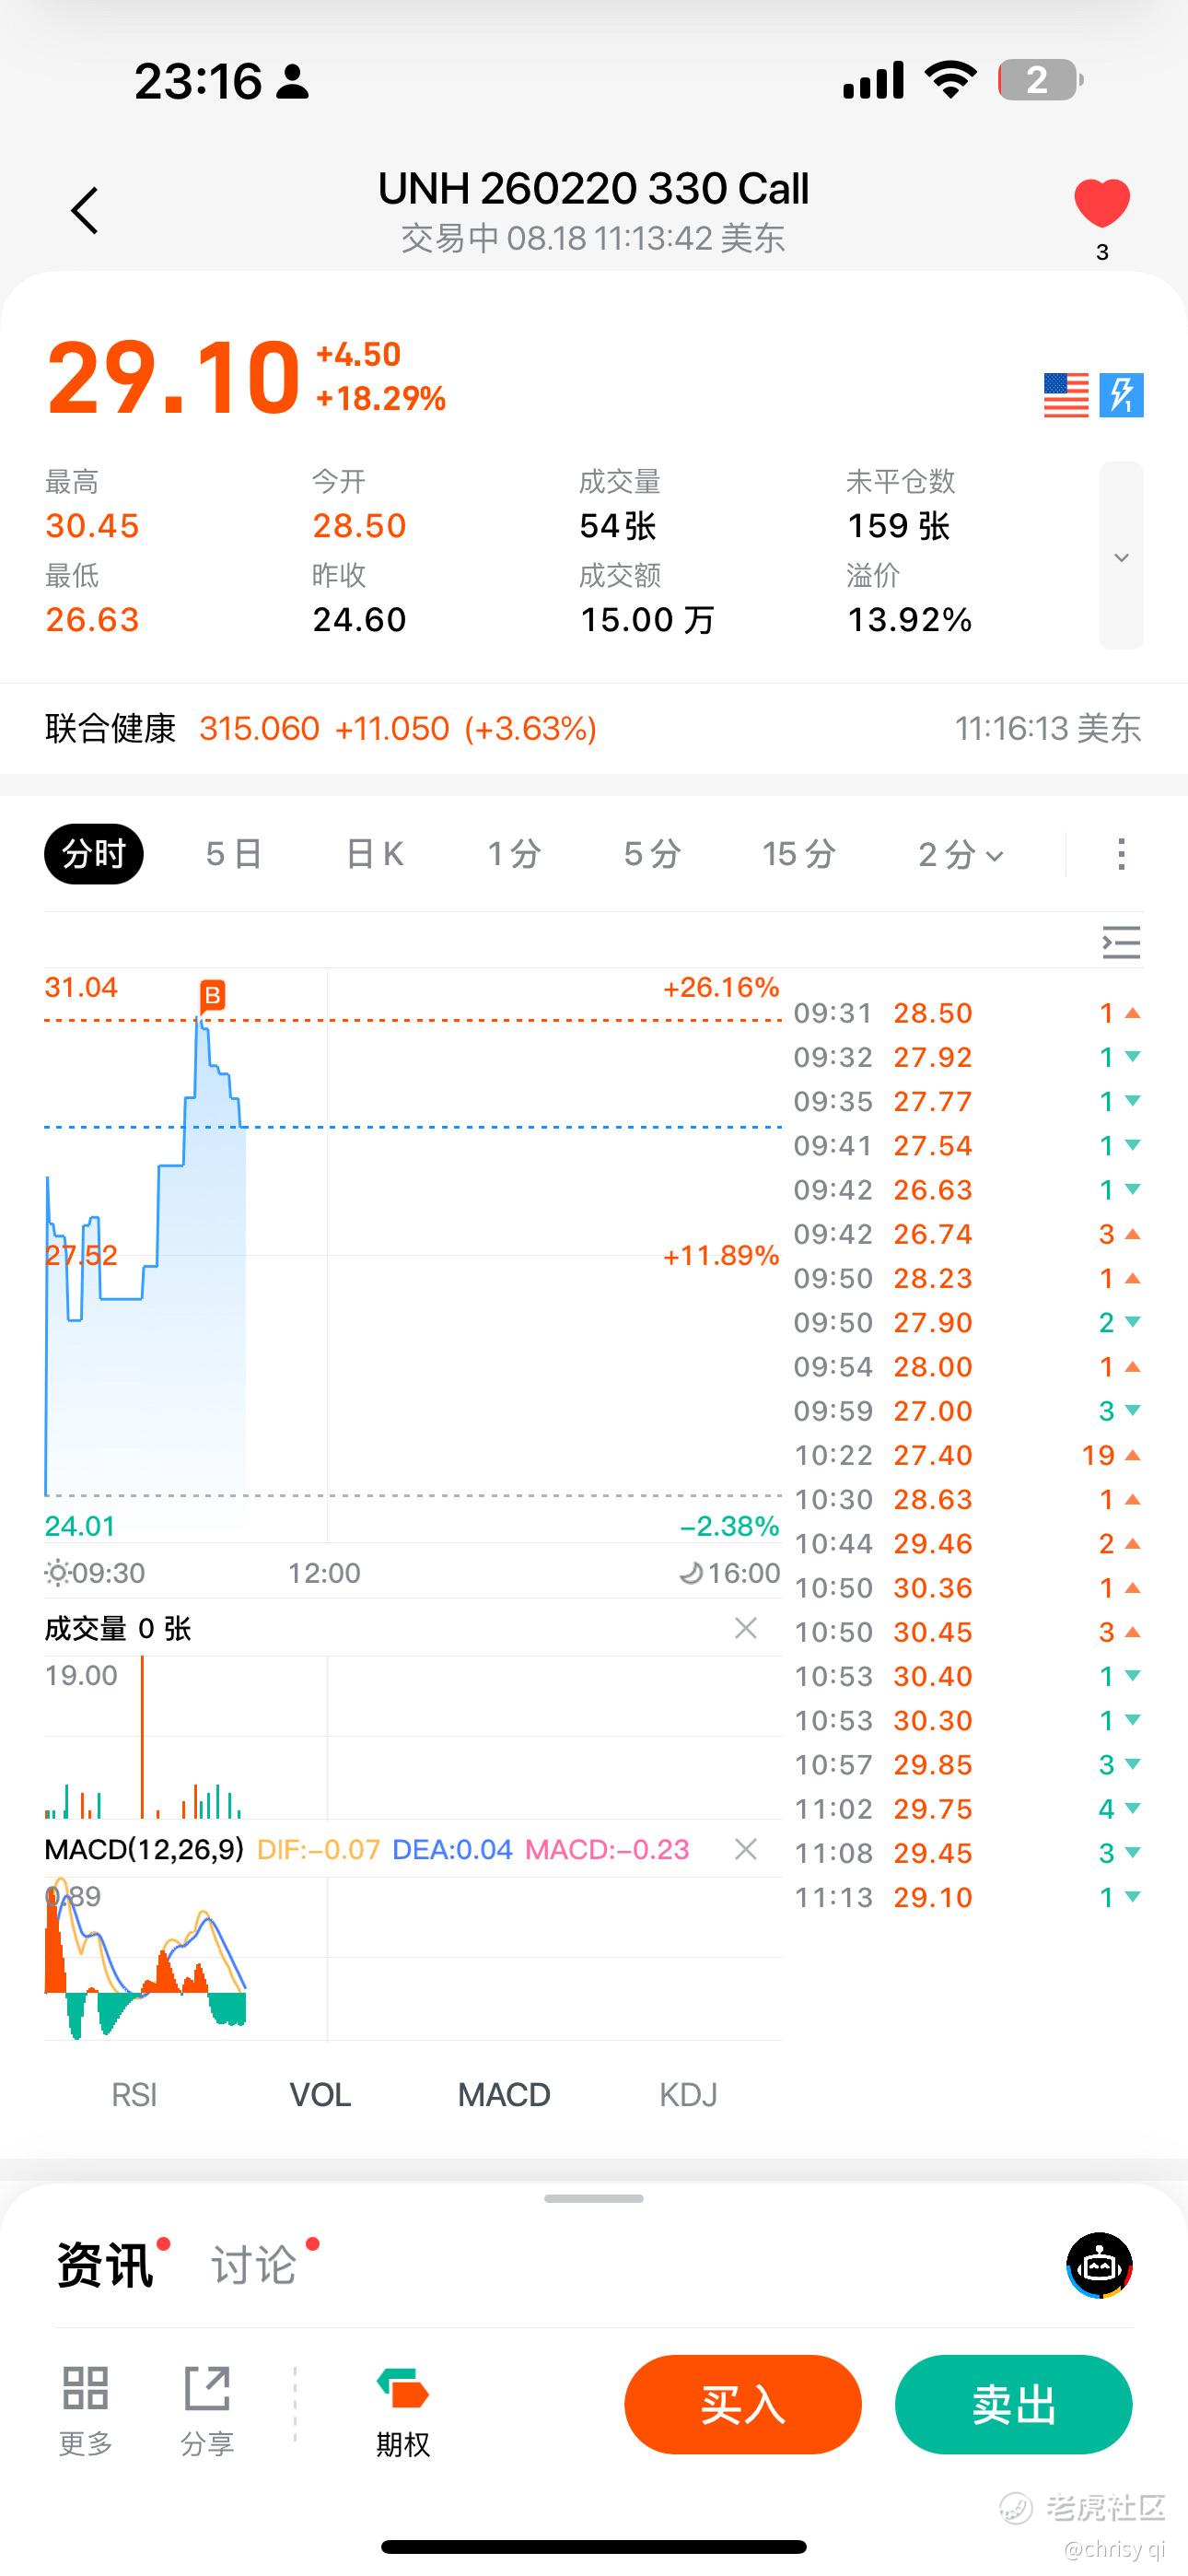Toggle the trade tick list icon

pyautogui.click(x=1121, y=942)
